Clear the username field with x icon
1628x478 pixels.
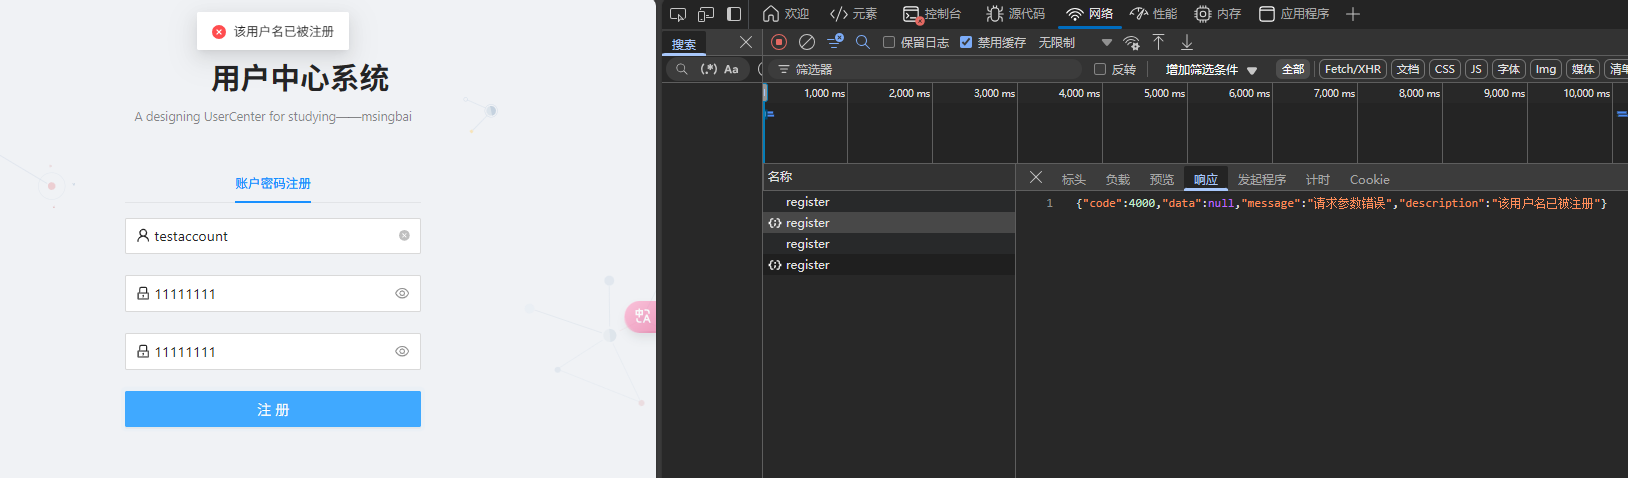pyautogui.click(x=404, y=236)
